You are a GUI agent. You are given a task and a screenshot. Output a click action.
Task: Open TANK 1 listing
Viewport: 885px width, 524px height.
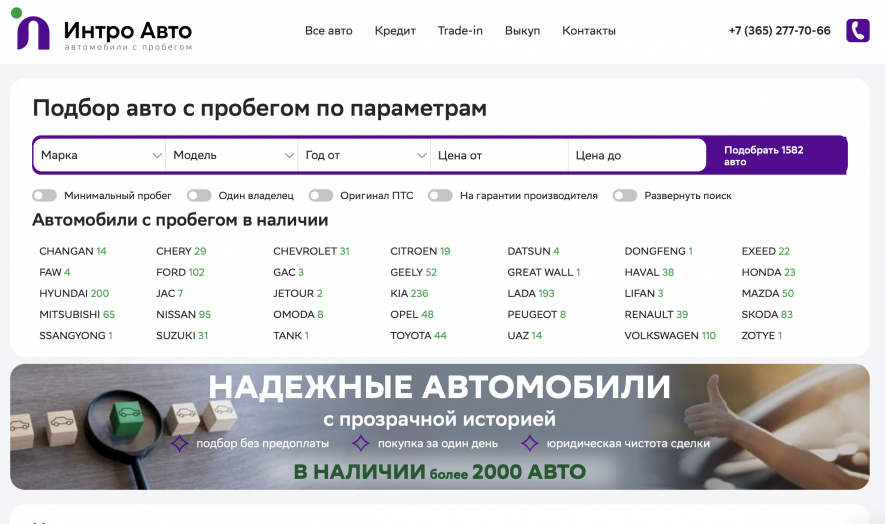[291, 335]
